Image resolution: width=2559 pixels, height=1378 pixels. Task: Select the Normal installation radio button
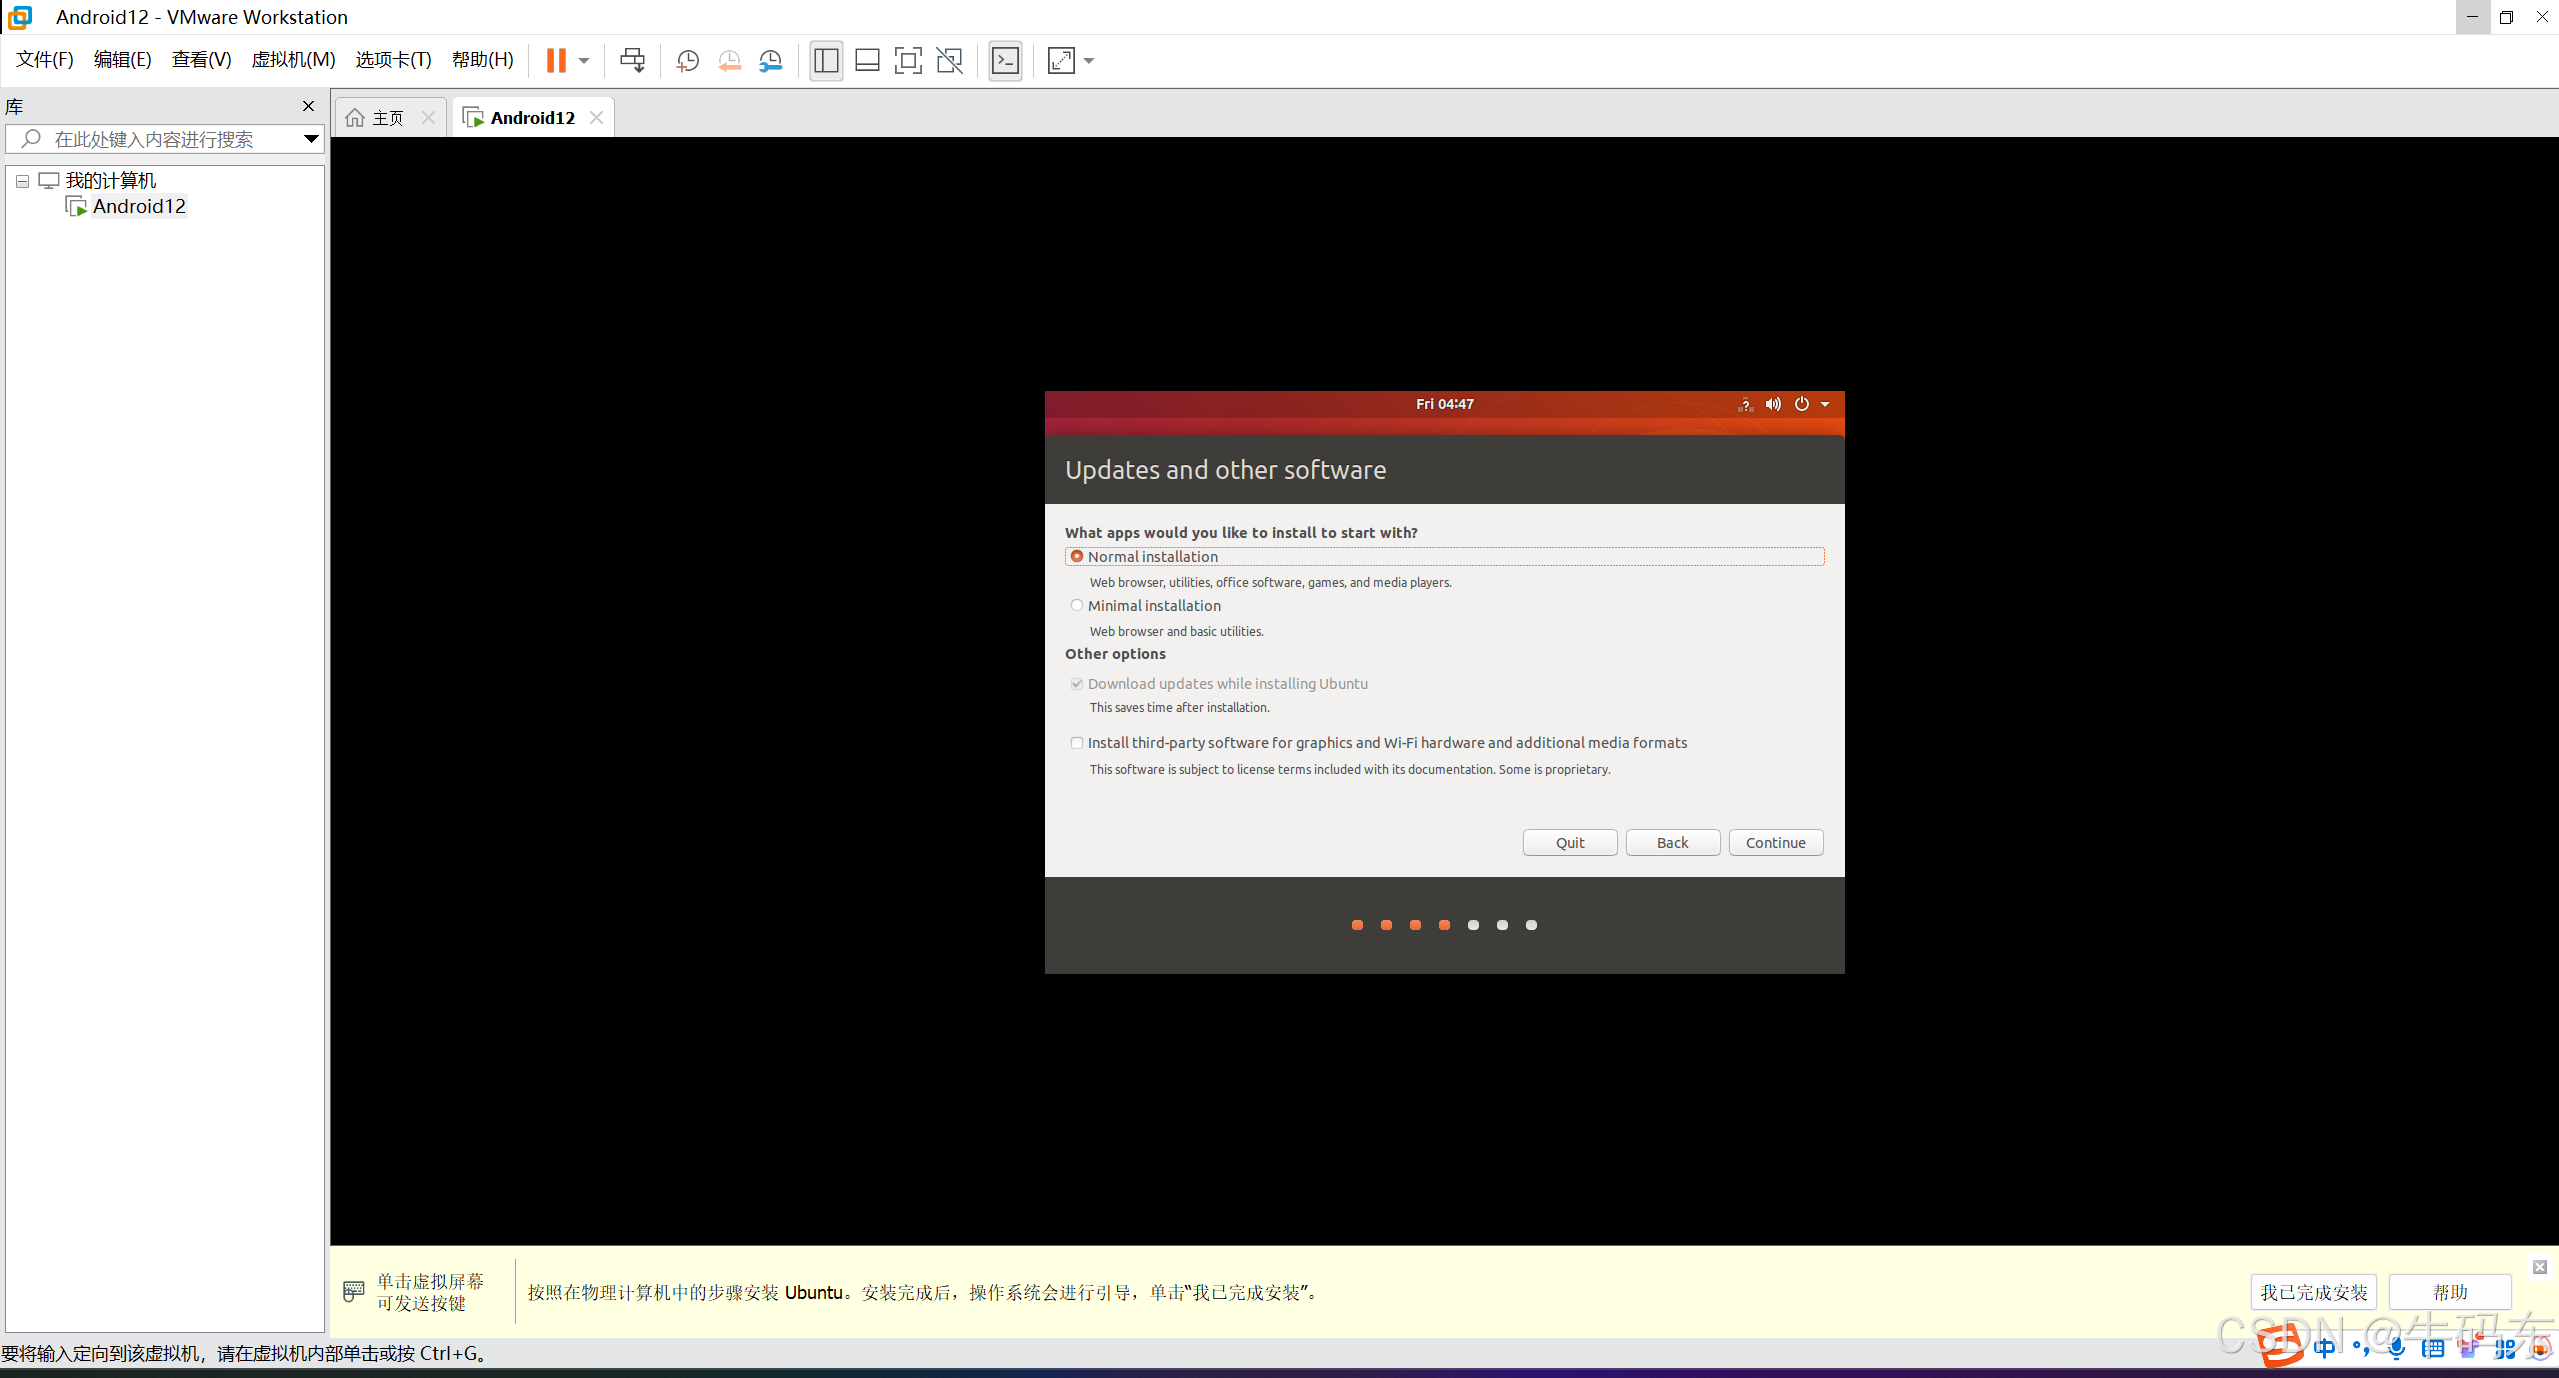pos(1077,556)
